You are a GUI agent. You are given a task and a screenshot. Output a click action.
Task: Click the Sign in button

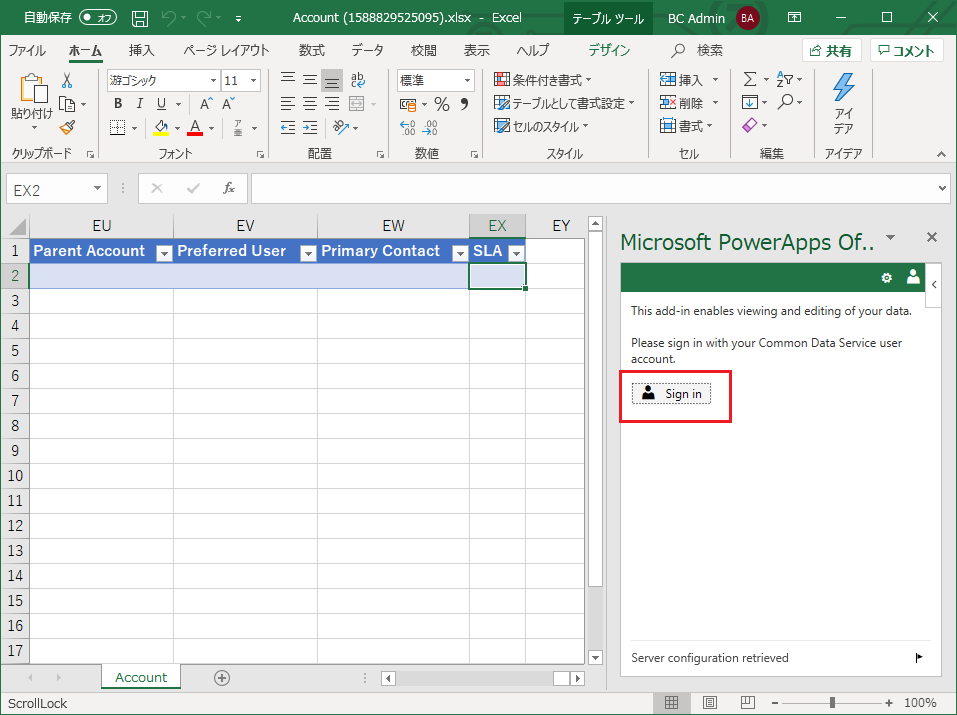click(x=671, y=394)
